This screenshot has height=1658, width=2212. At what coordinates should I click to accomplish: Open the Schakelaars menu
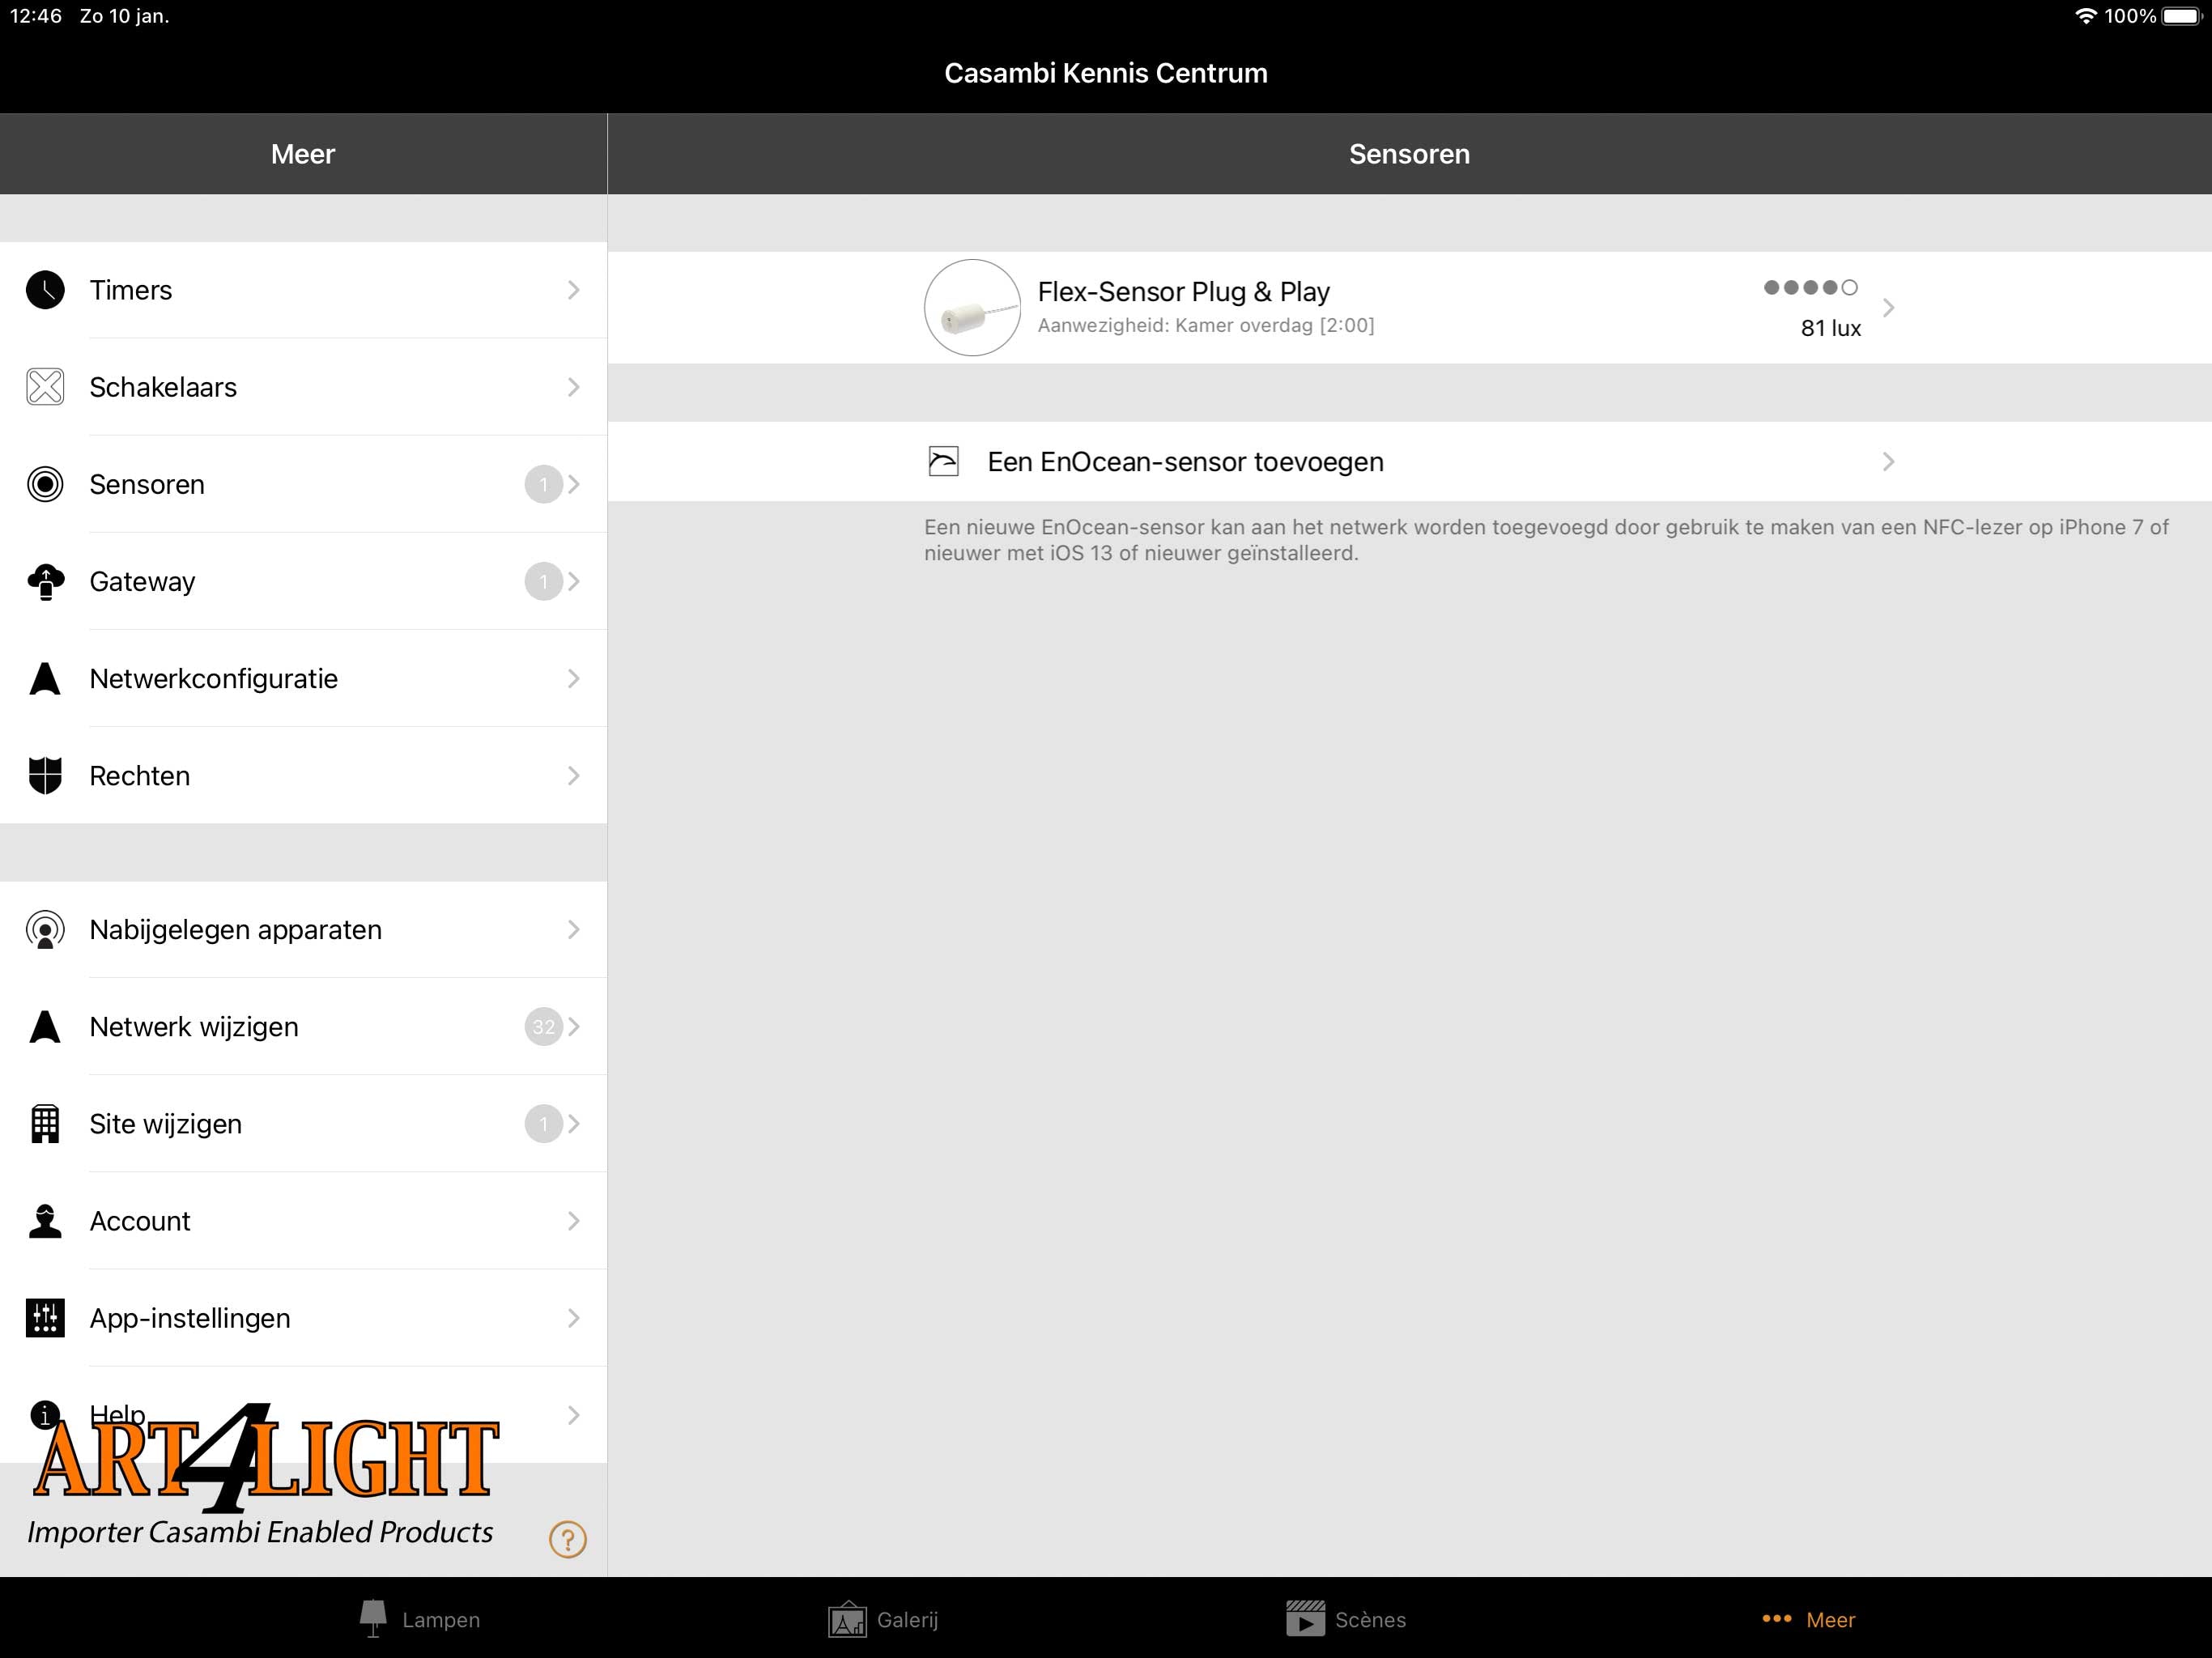[x=303, y=387]
